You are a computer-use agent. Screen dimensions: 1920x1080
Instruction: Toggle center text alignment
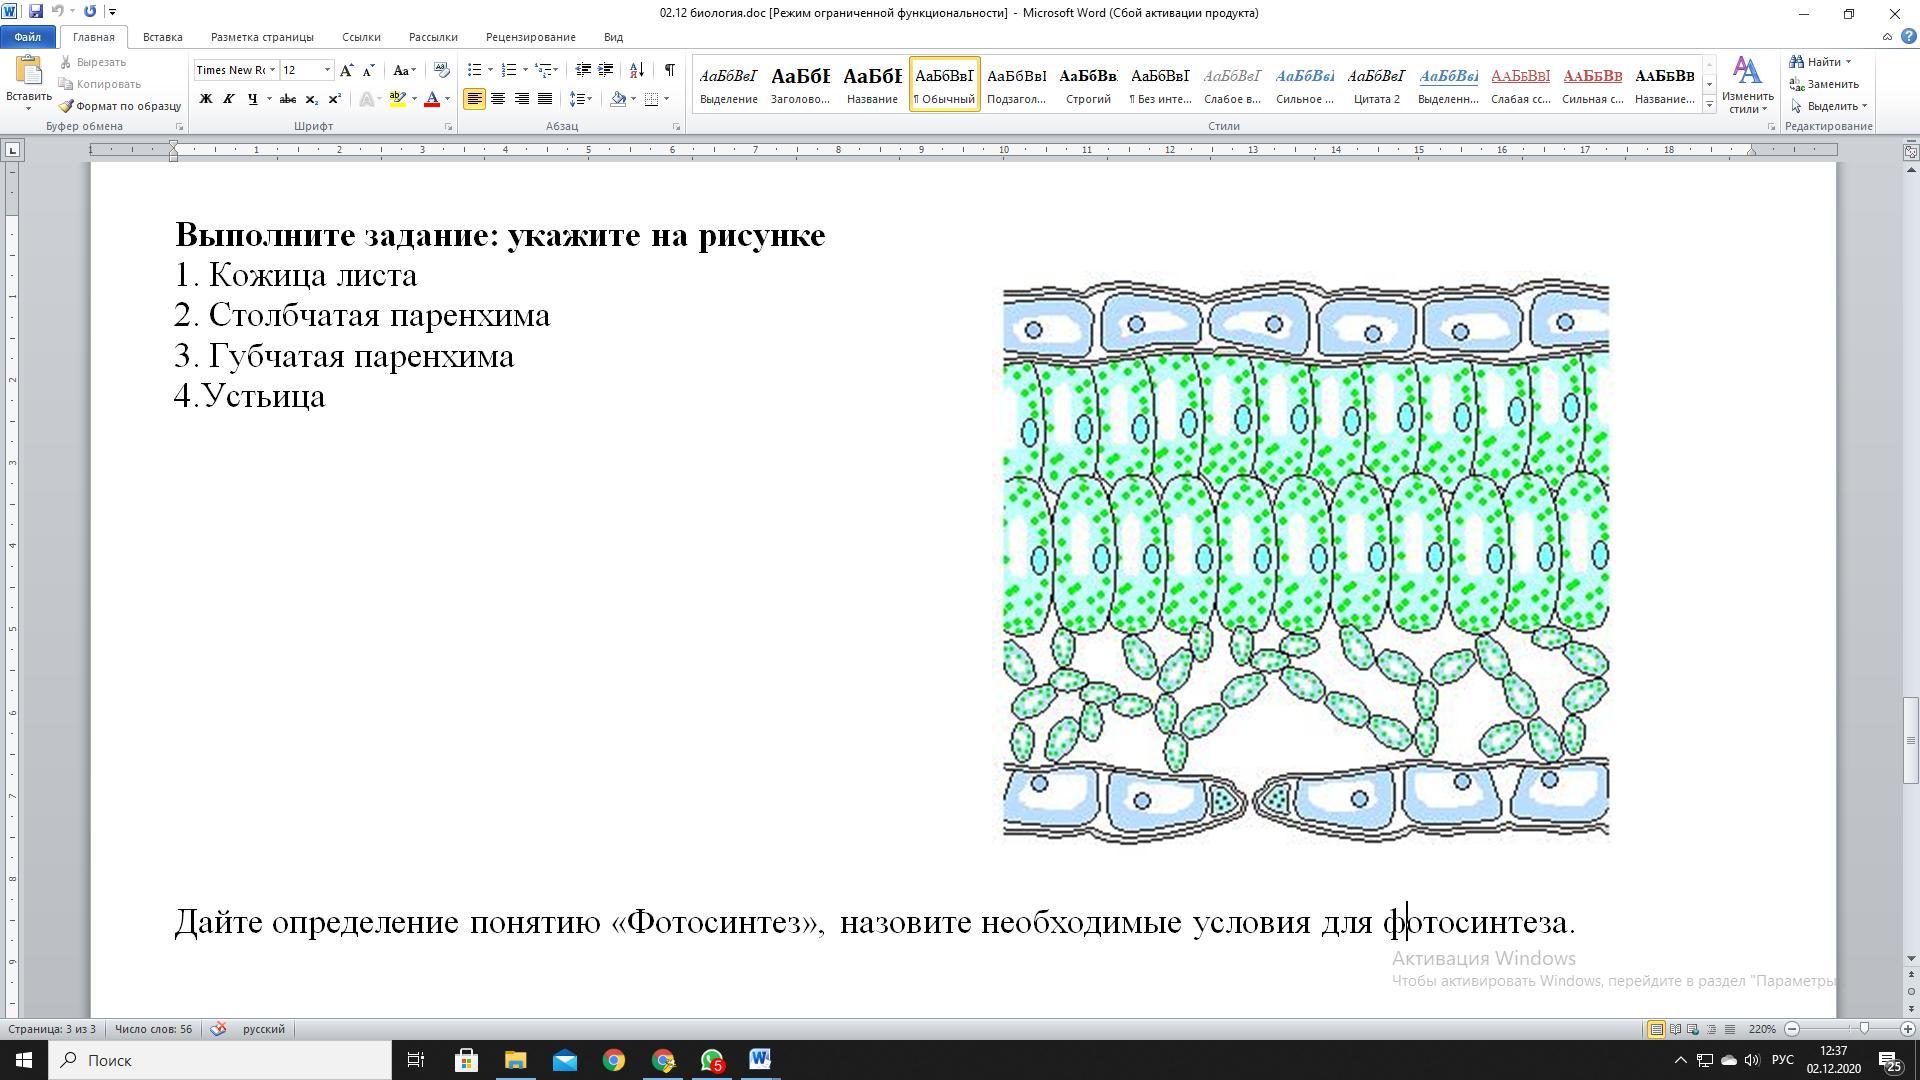click(x=497, y=99)
